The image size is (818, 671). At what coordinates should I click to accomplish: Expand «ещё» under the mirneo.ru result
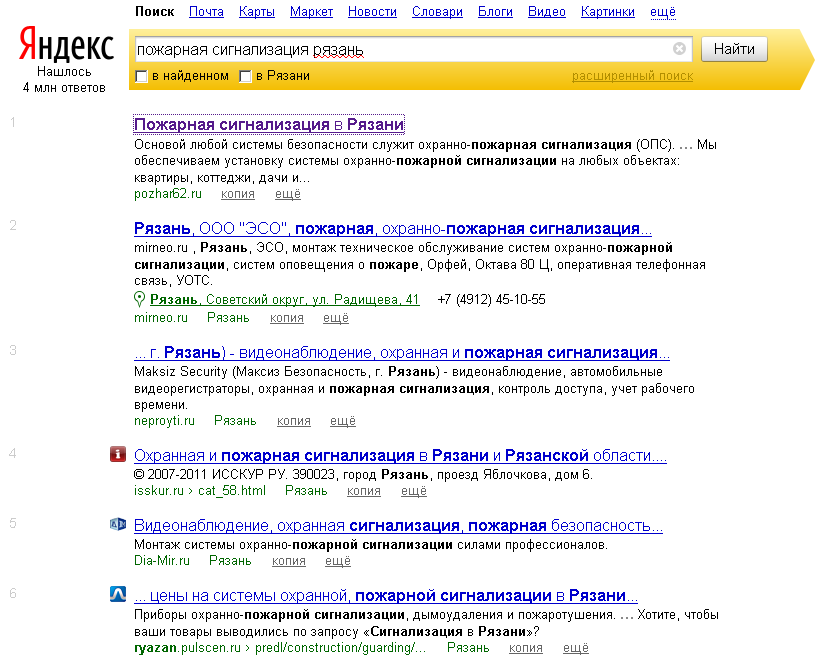pos(335,317)
